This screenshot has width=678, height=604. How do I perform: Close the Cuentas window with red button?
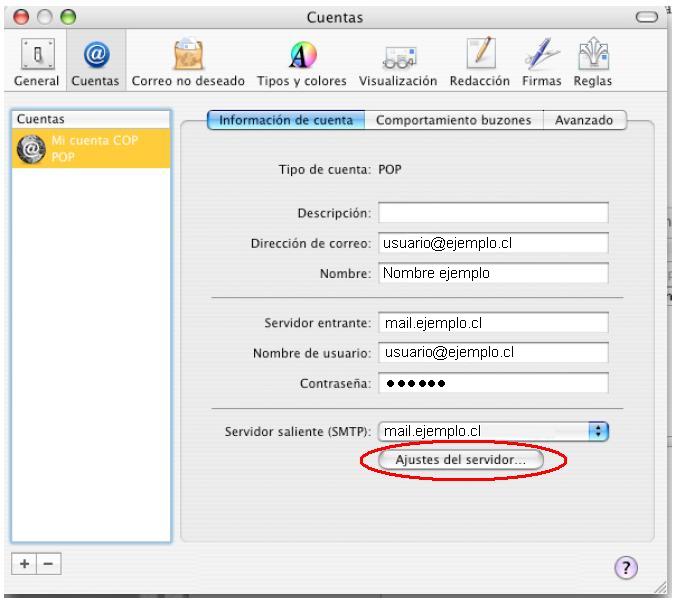(x=21, y=17)
